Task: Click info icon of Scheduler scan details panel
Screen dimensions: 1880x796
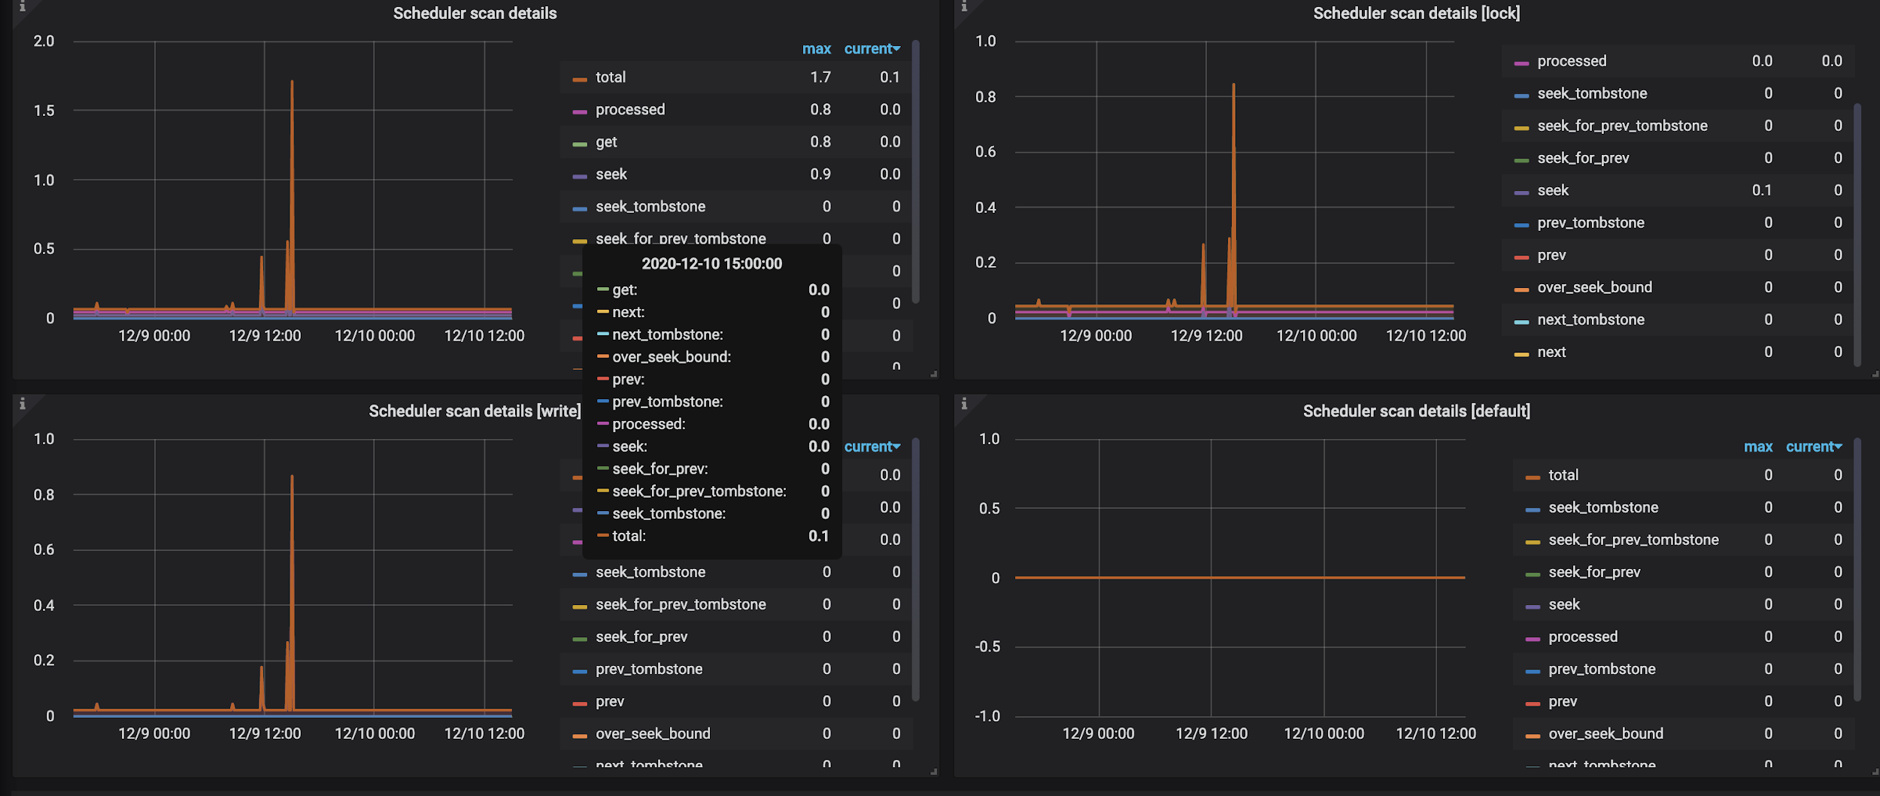Action: [x=22, y=6]
